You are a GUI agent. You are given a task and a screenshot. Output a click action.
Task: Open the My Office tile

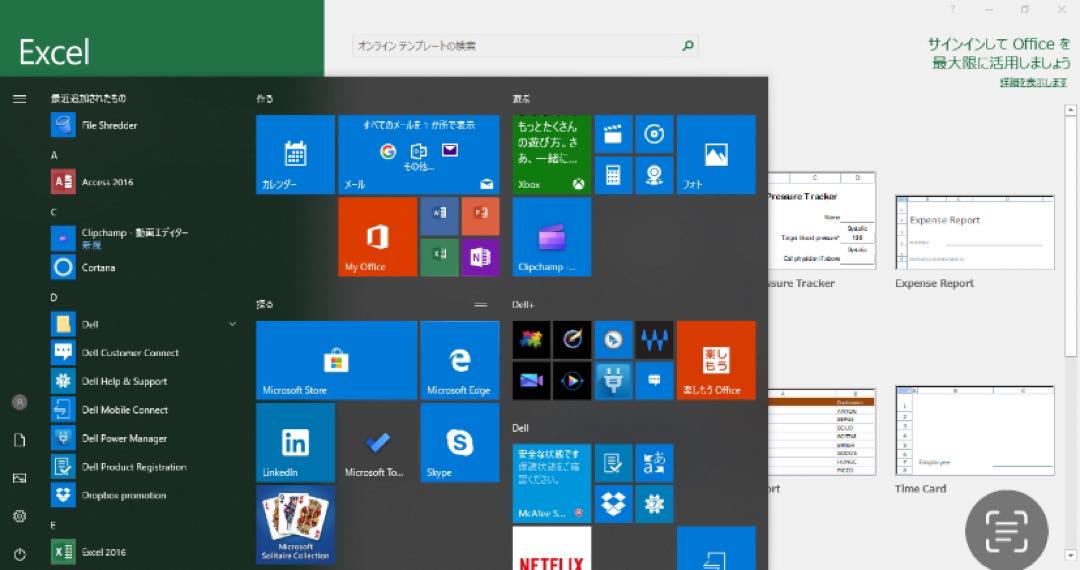[377, 237]
